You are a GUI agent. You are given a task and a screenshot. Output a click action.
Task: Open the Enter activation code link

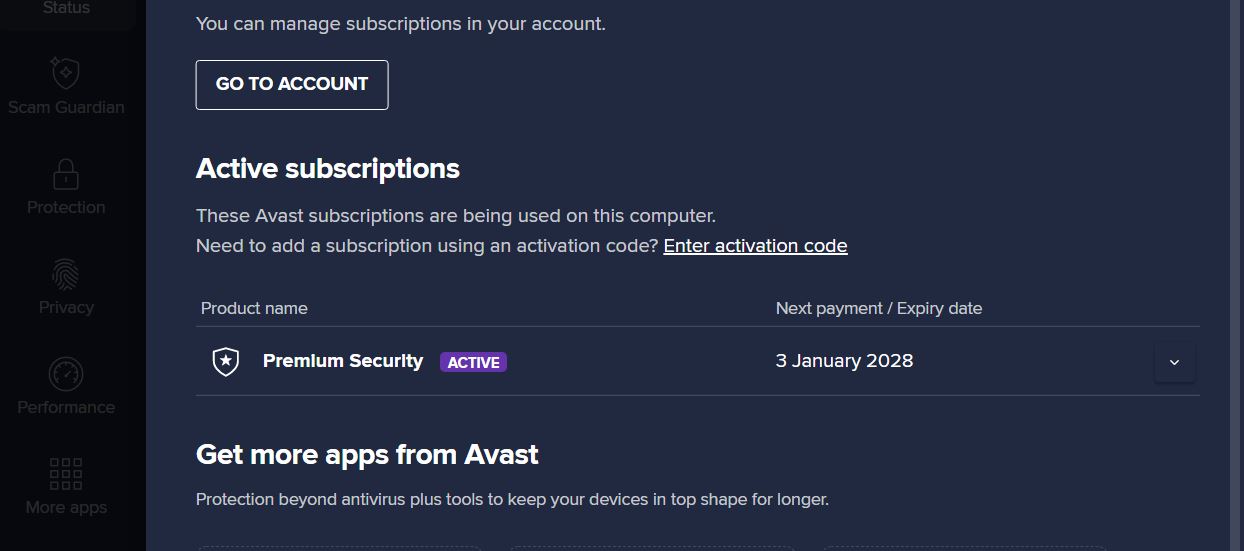tap(755, 246)
